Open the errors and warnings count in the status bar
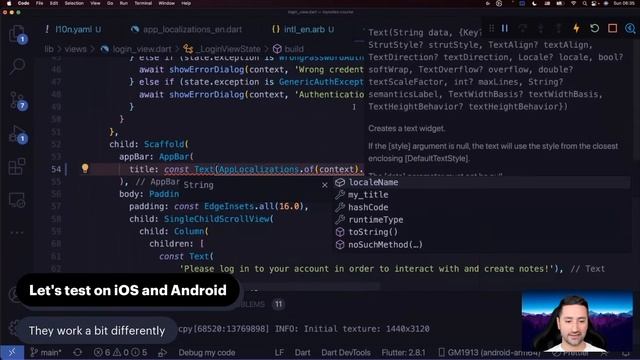The width and height of the screenshot is (640, 360). pos(120,352)
